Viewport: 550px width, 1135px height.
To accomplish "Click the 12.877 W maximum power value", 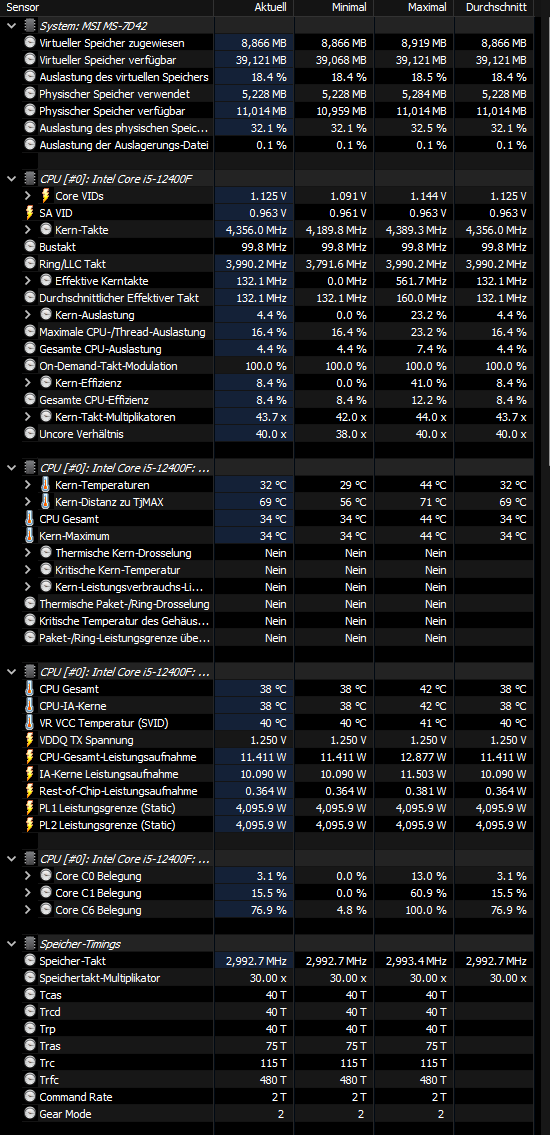I will coord(423,756).
